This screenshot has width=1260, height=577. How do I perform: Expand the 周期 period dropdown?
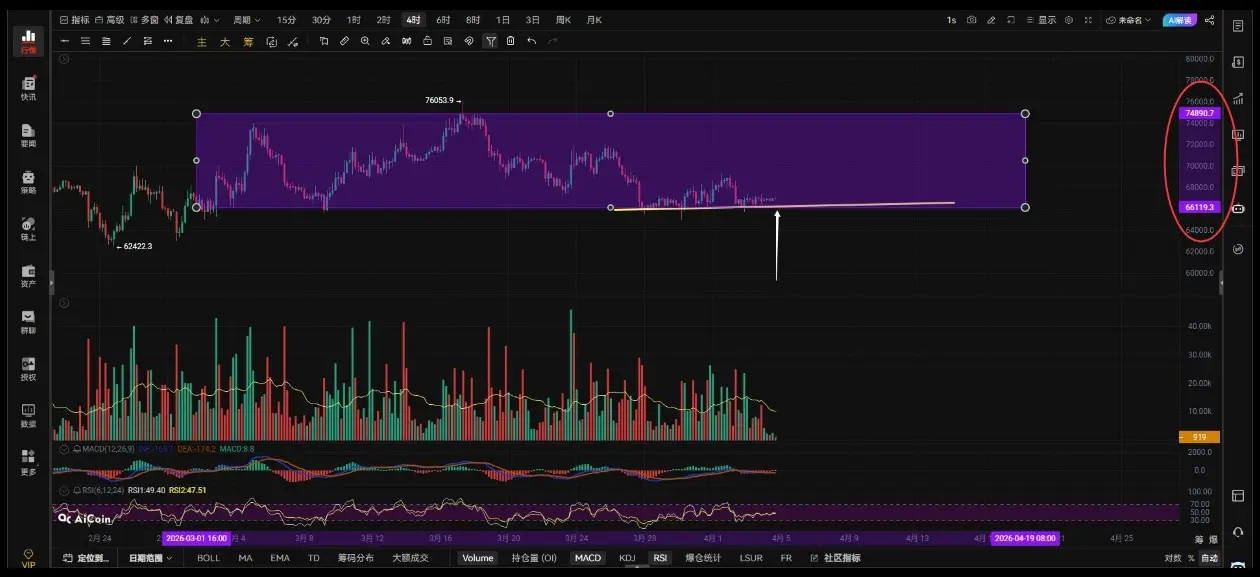(x=246, y=20)
